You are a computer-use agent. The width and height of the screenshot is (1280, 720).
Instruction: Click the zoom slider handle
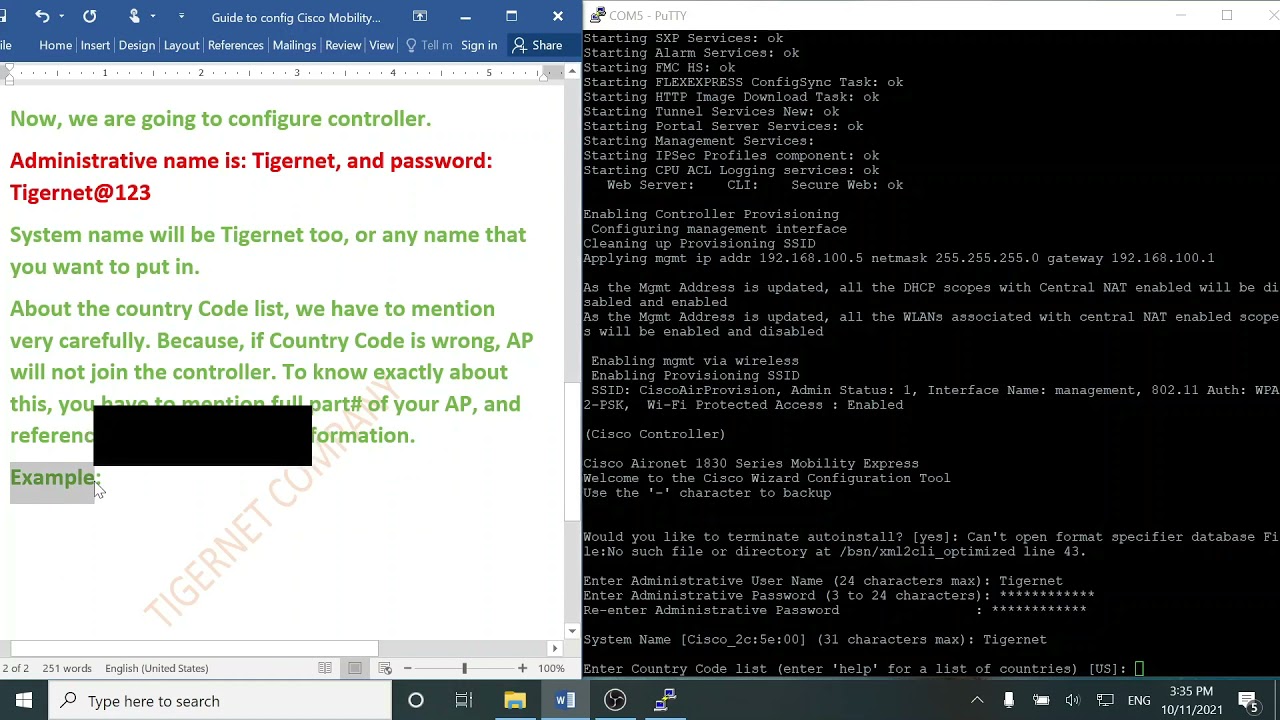click(x=464, y=668)
